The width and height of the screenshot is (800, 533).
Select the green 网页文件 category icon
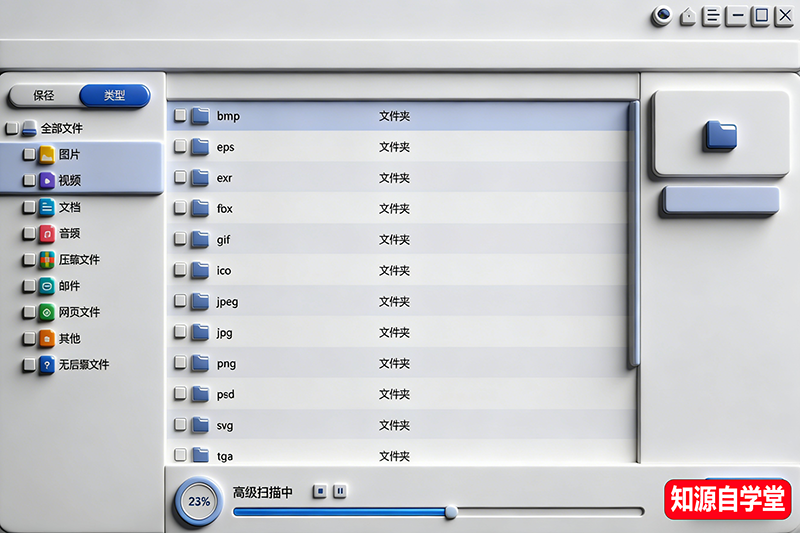tap(47, 312)
